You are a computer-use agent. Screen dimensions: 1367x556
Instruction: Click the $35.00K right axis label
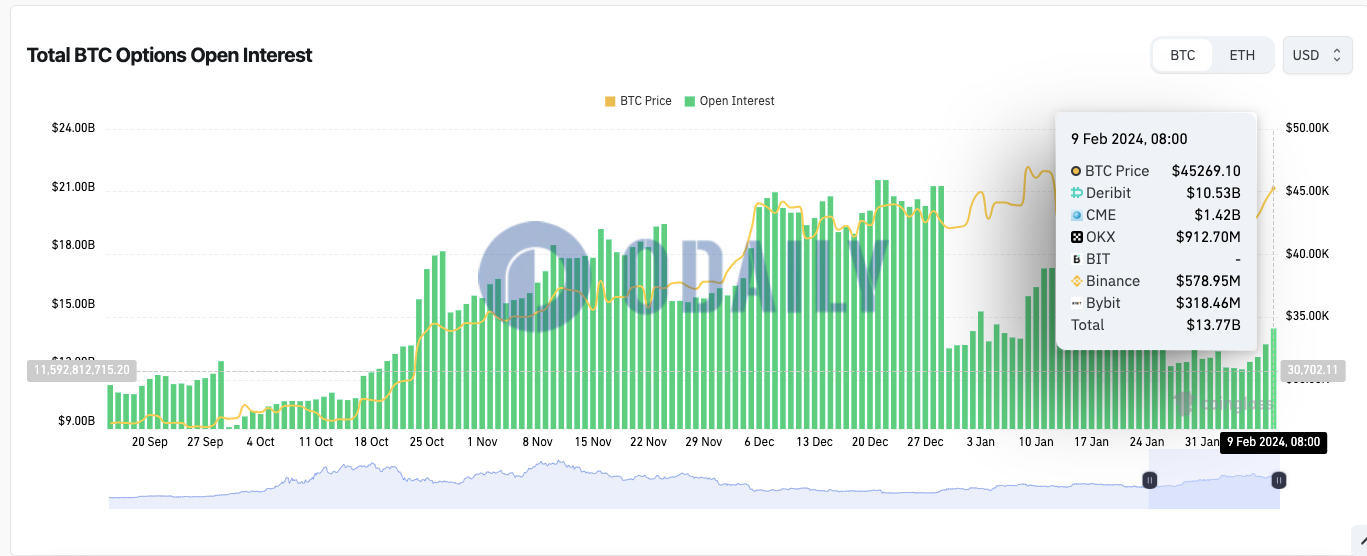pyautogui.click(x=1307, y=316)
